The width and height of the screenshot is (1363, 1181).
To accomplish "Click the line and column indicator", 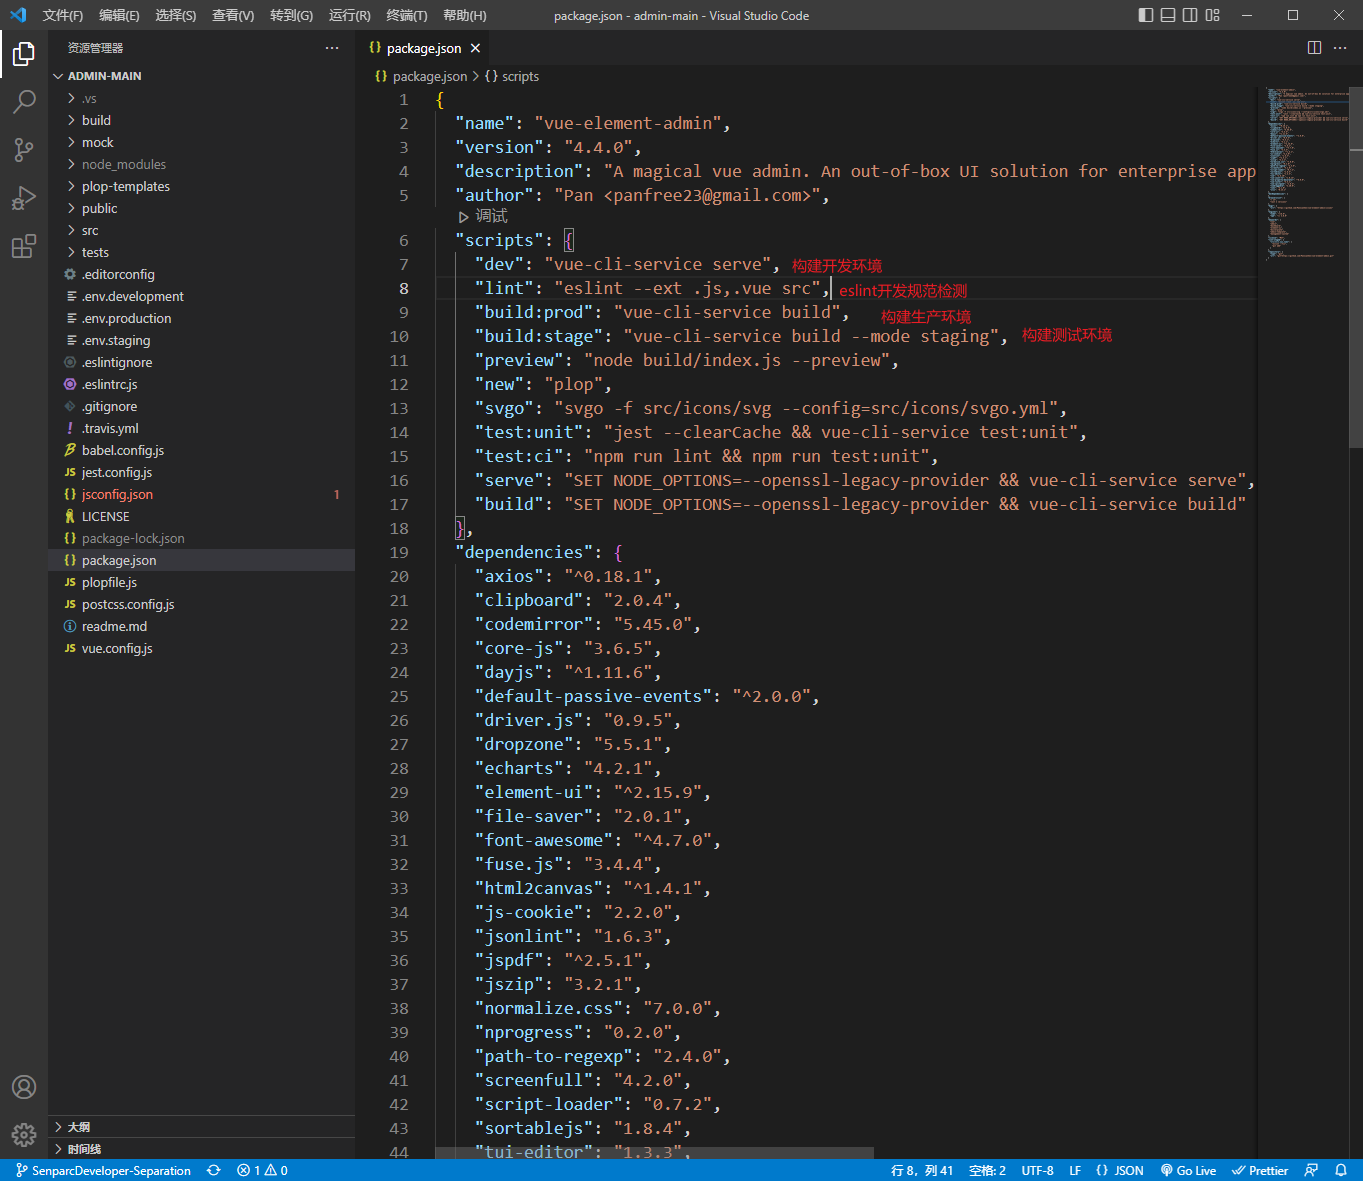I will click(922, 1170).
